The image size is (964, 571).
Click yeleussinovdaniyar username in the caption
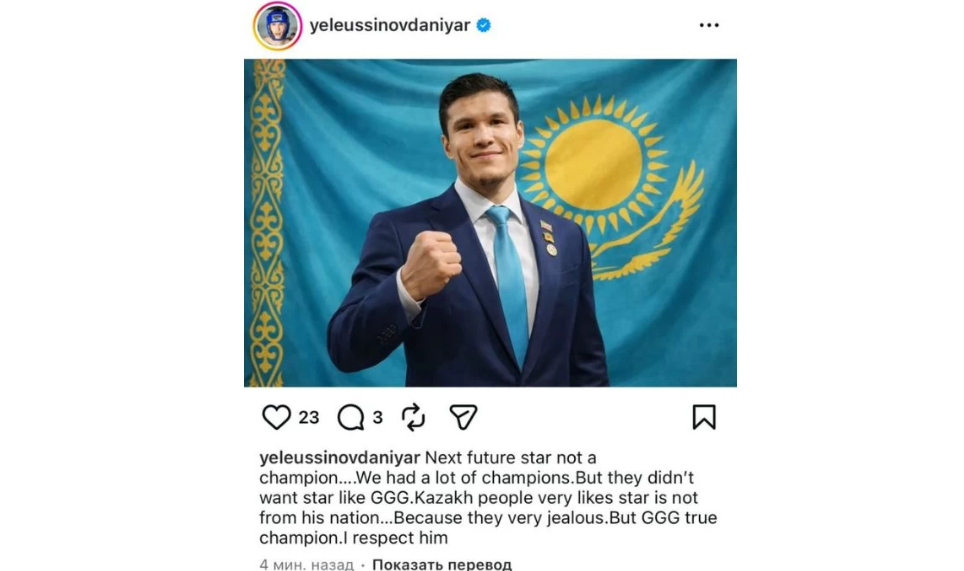pos(339,458)
